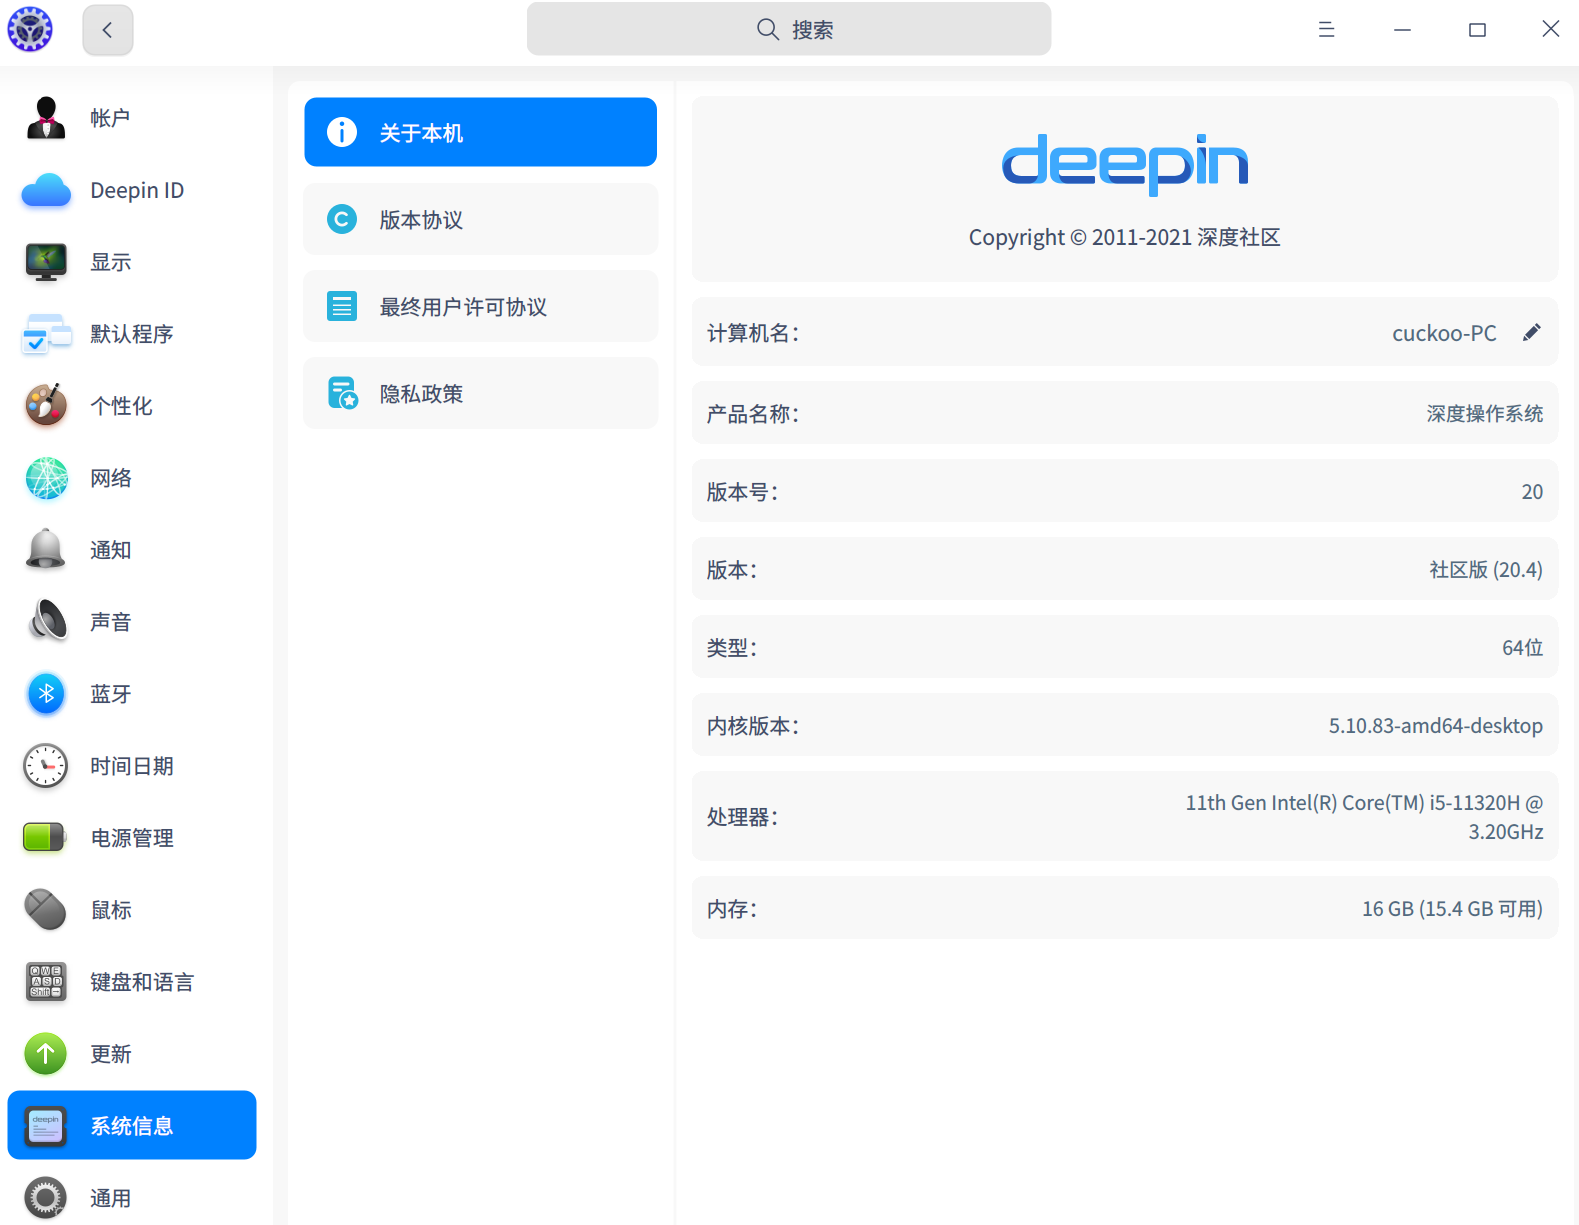Open the 隐私政策 page

[481, 393]
